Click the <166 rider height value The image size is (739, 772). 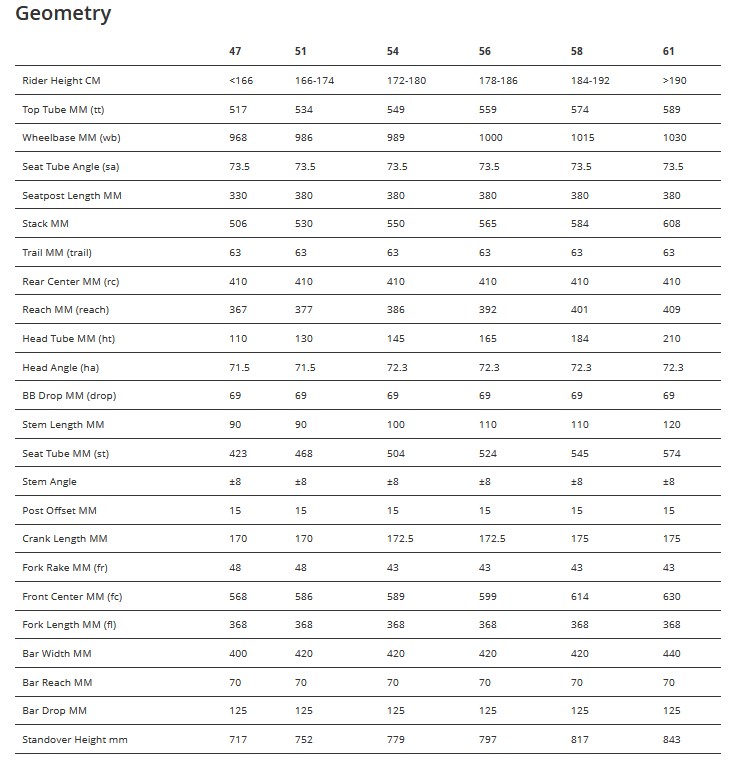click(240, 80)
